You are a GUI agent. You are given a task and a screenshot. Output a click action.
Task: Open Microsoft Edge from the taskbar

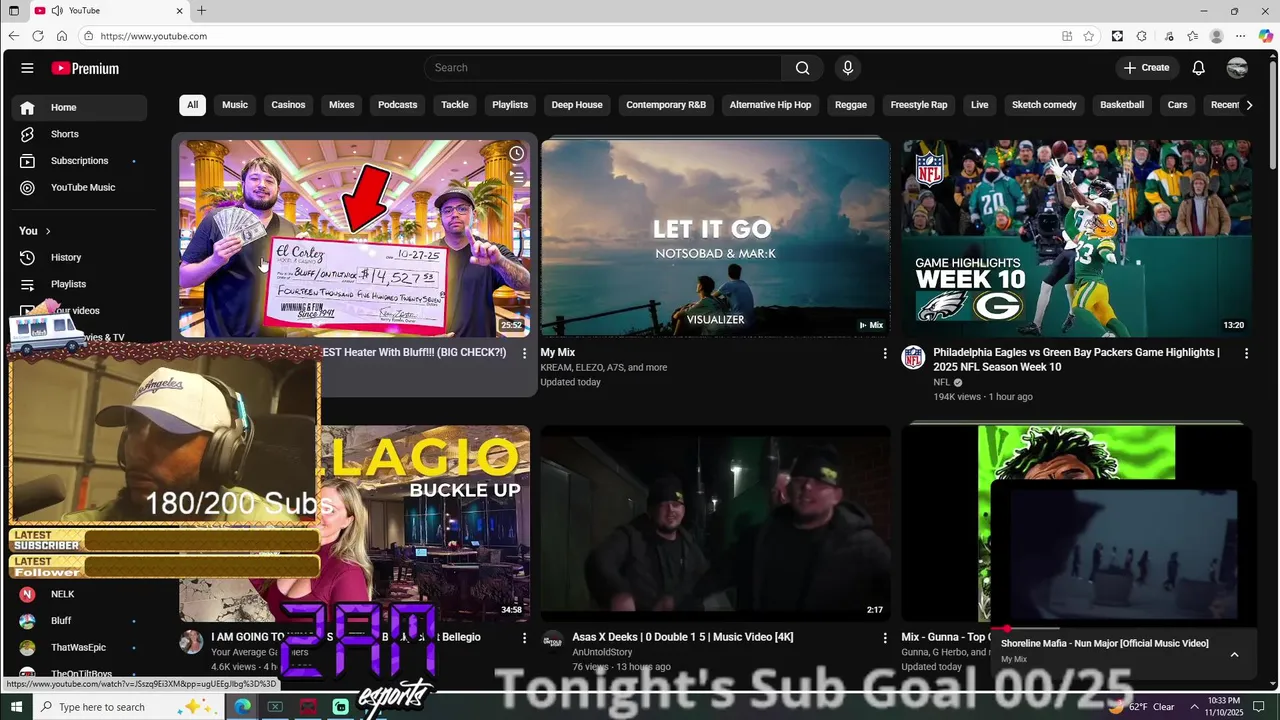(x=243, y=707)
